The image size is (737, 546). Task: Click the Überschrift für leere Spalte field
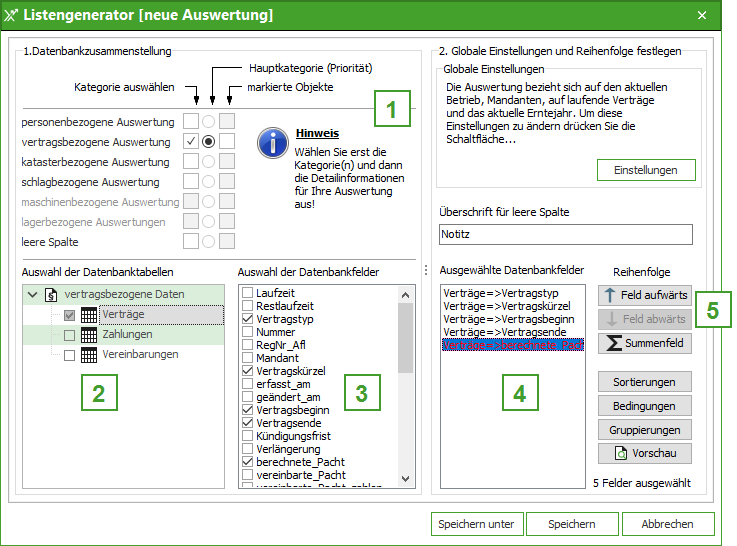565,234
